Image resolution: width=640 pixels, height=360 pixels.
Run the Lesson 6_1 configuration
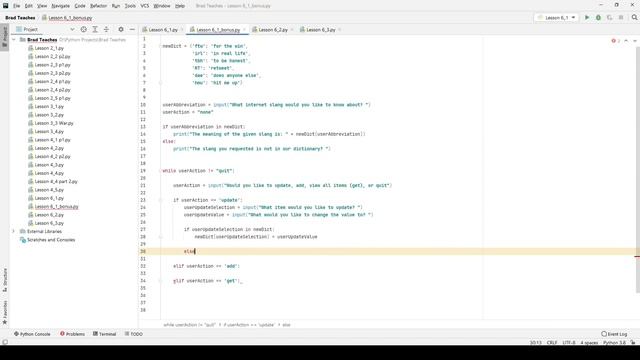point(587,18)
